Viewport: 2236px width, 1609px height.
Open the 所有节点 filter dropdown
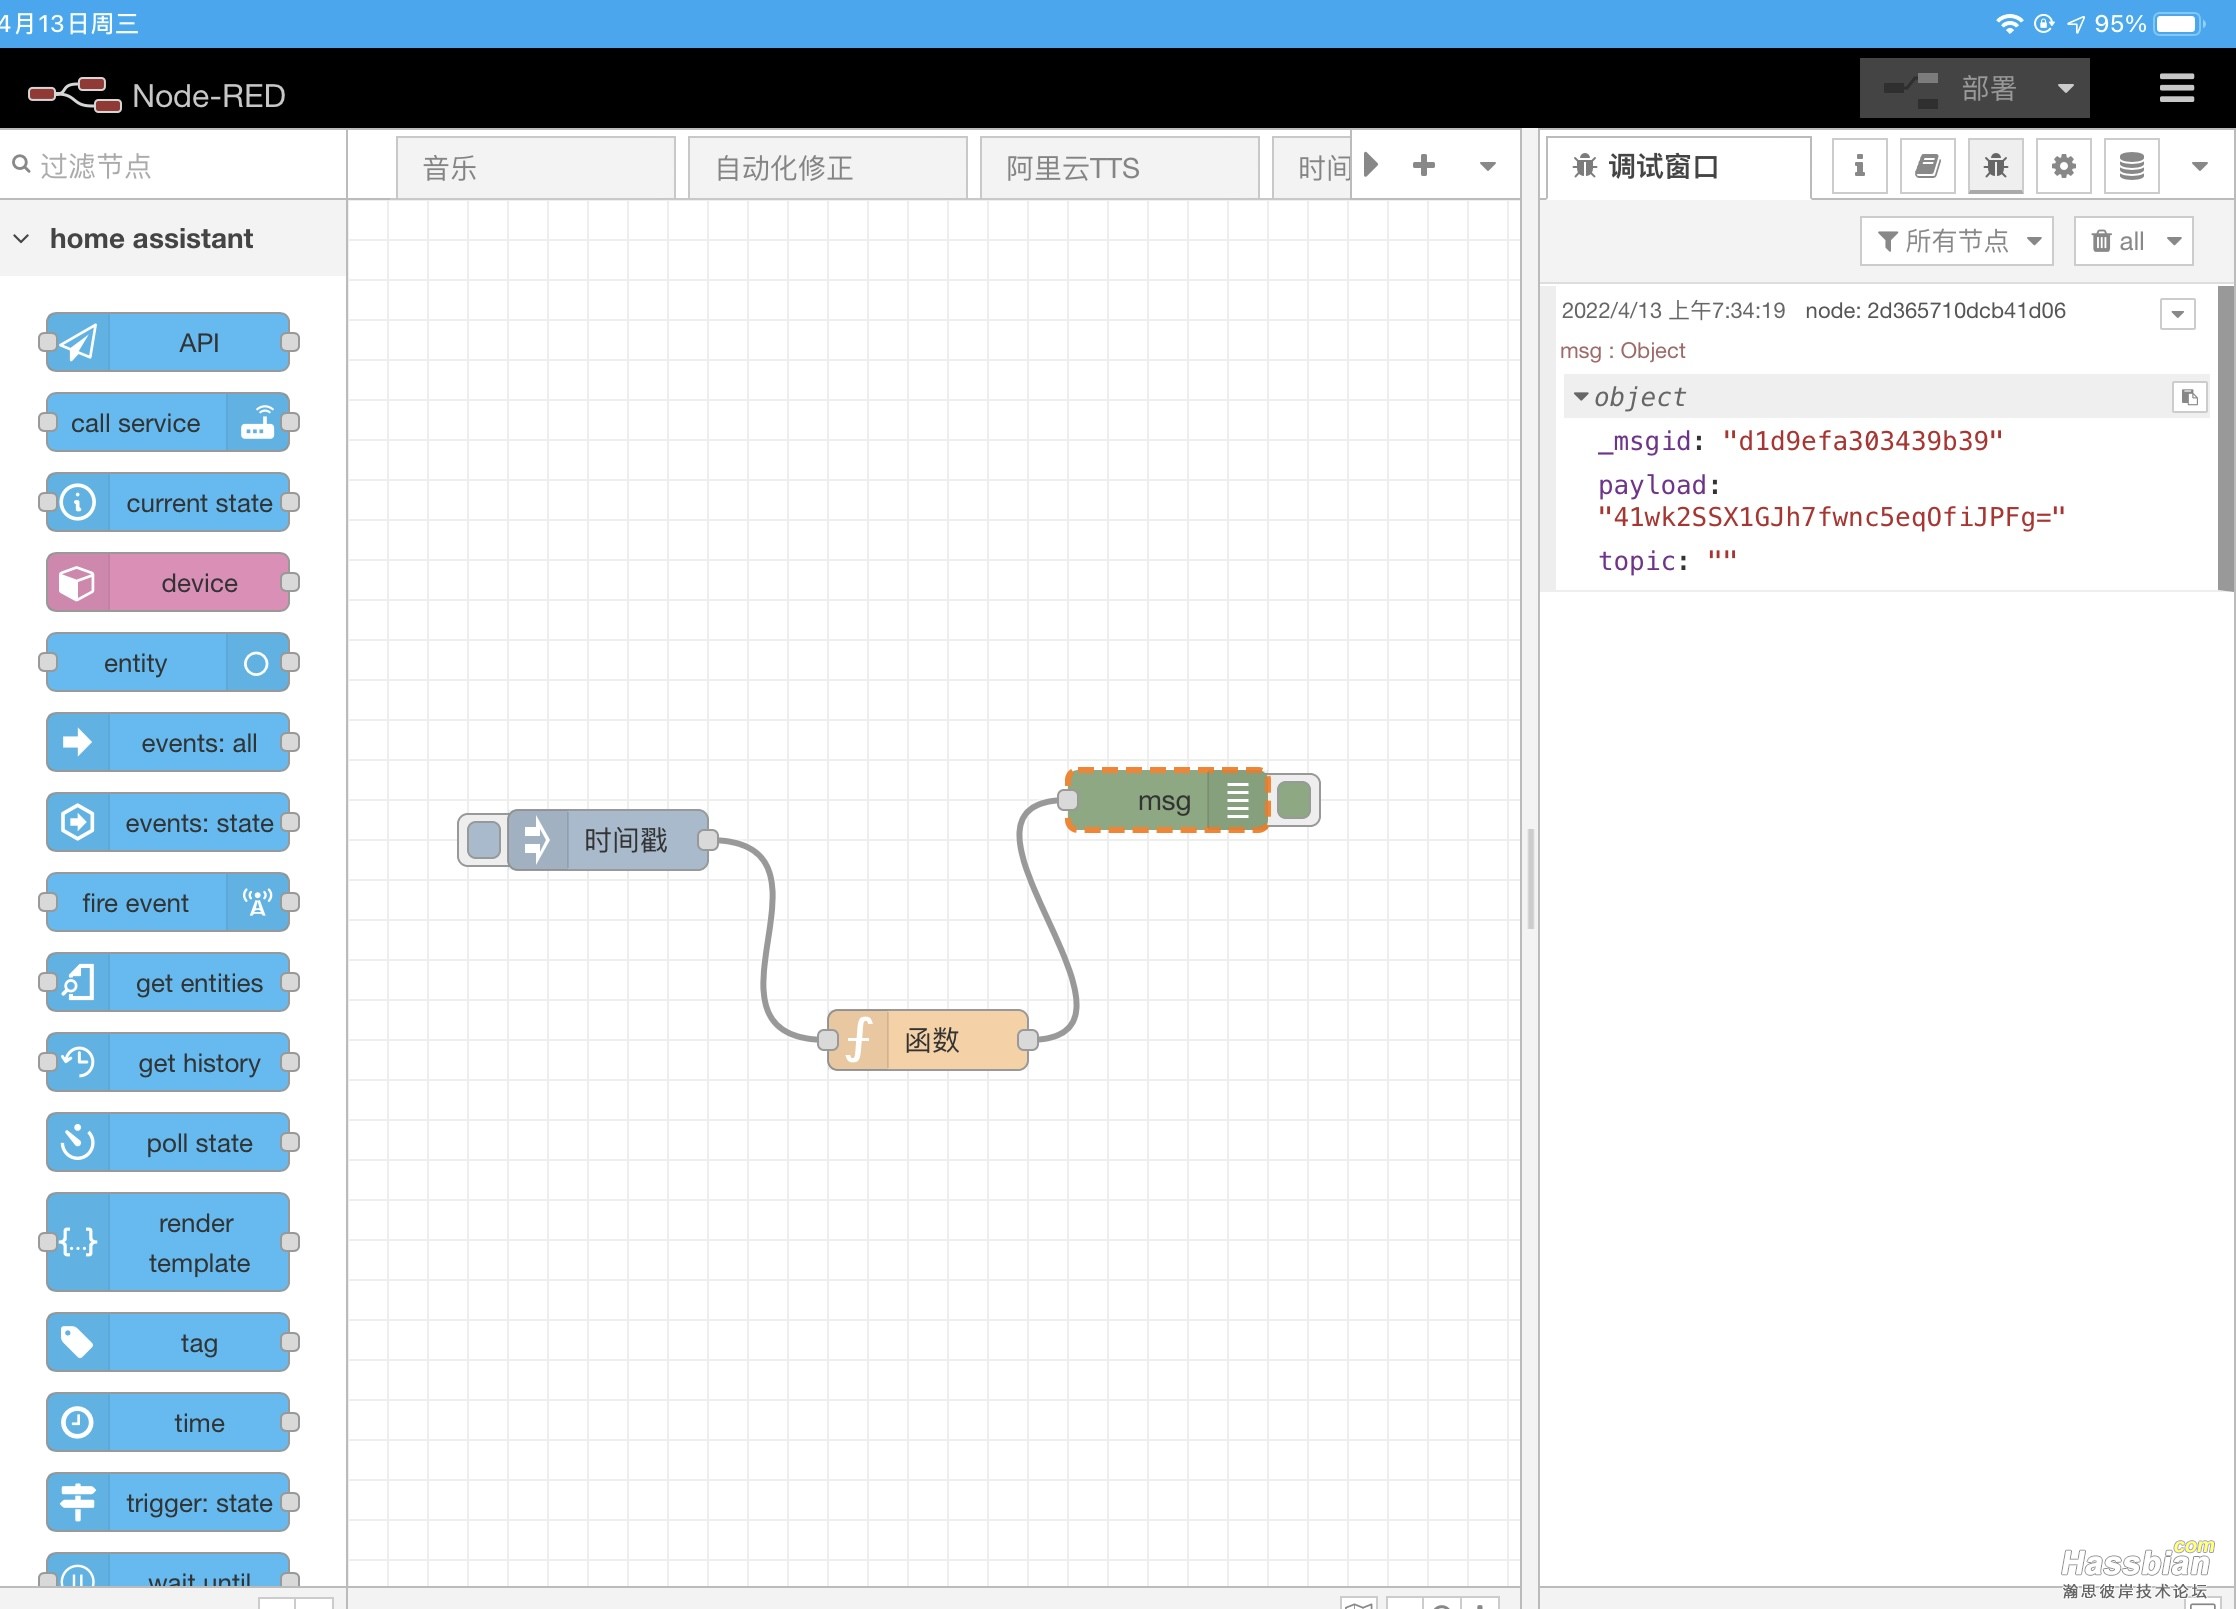tap(1956, 241)
